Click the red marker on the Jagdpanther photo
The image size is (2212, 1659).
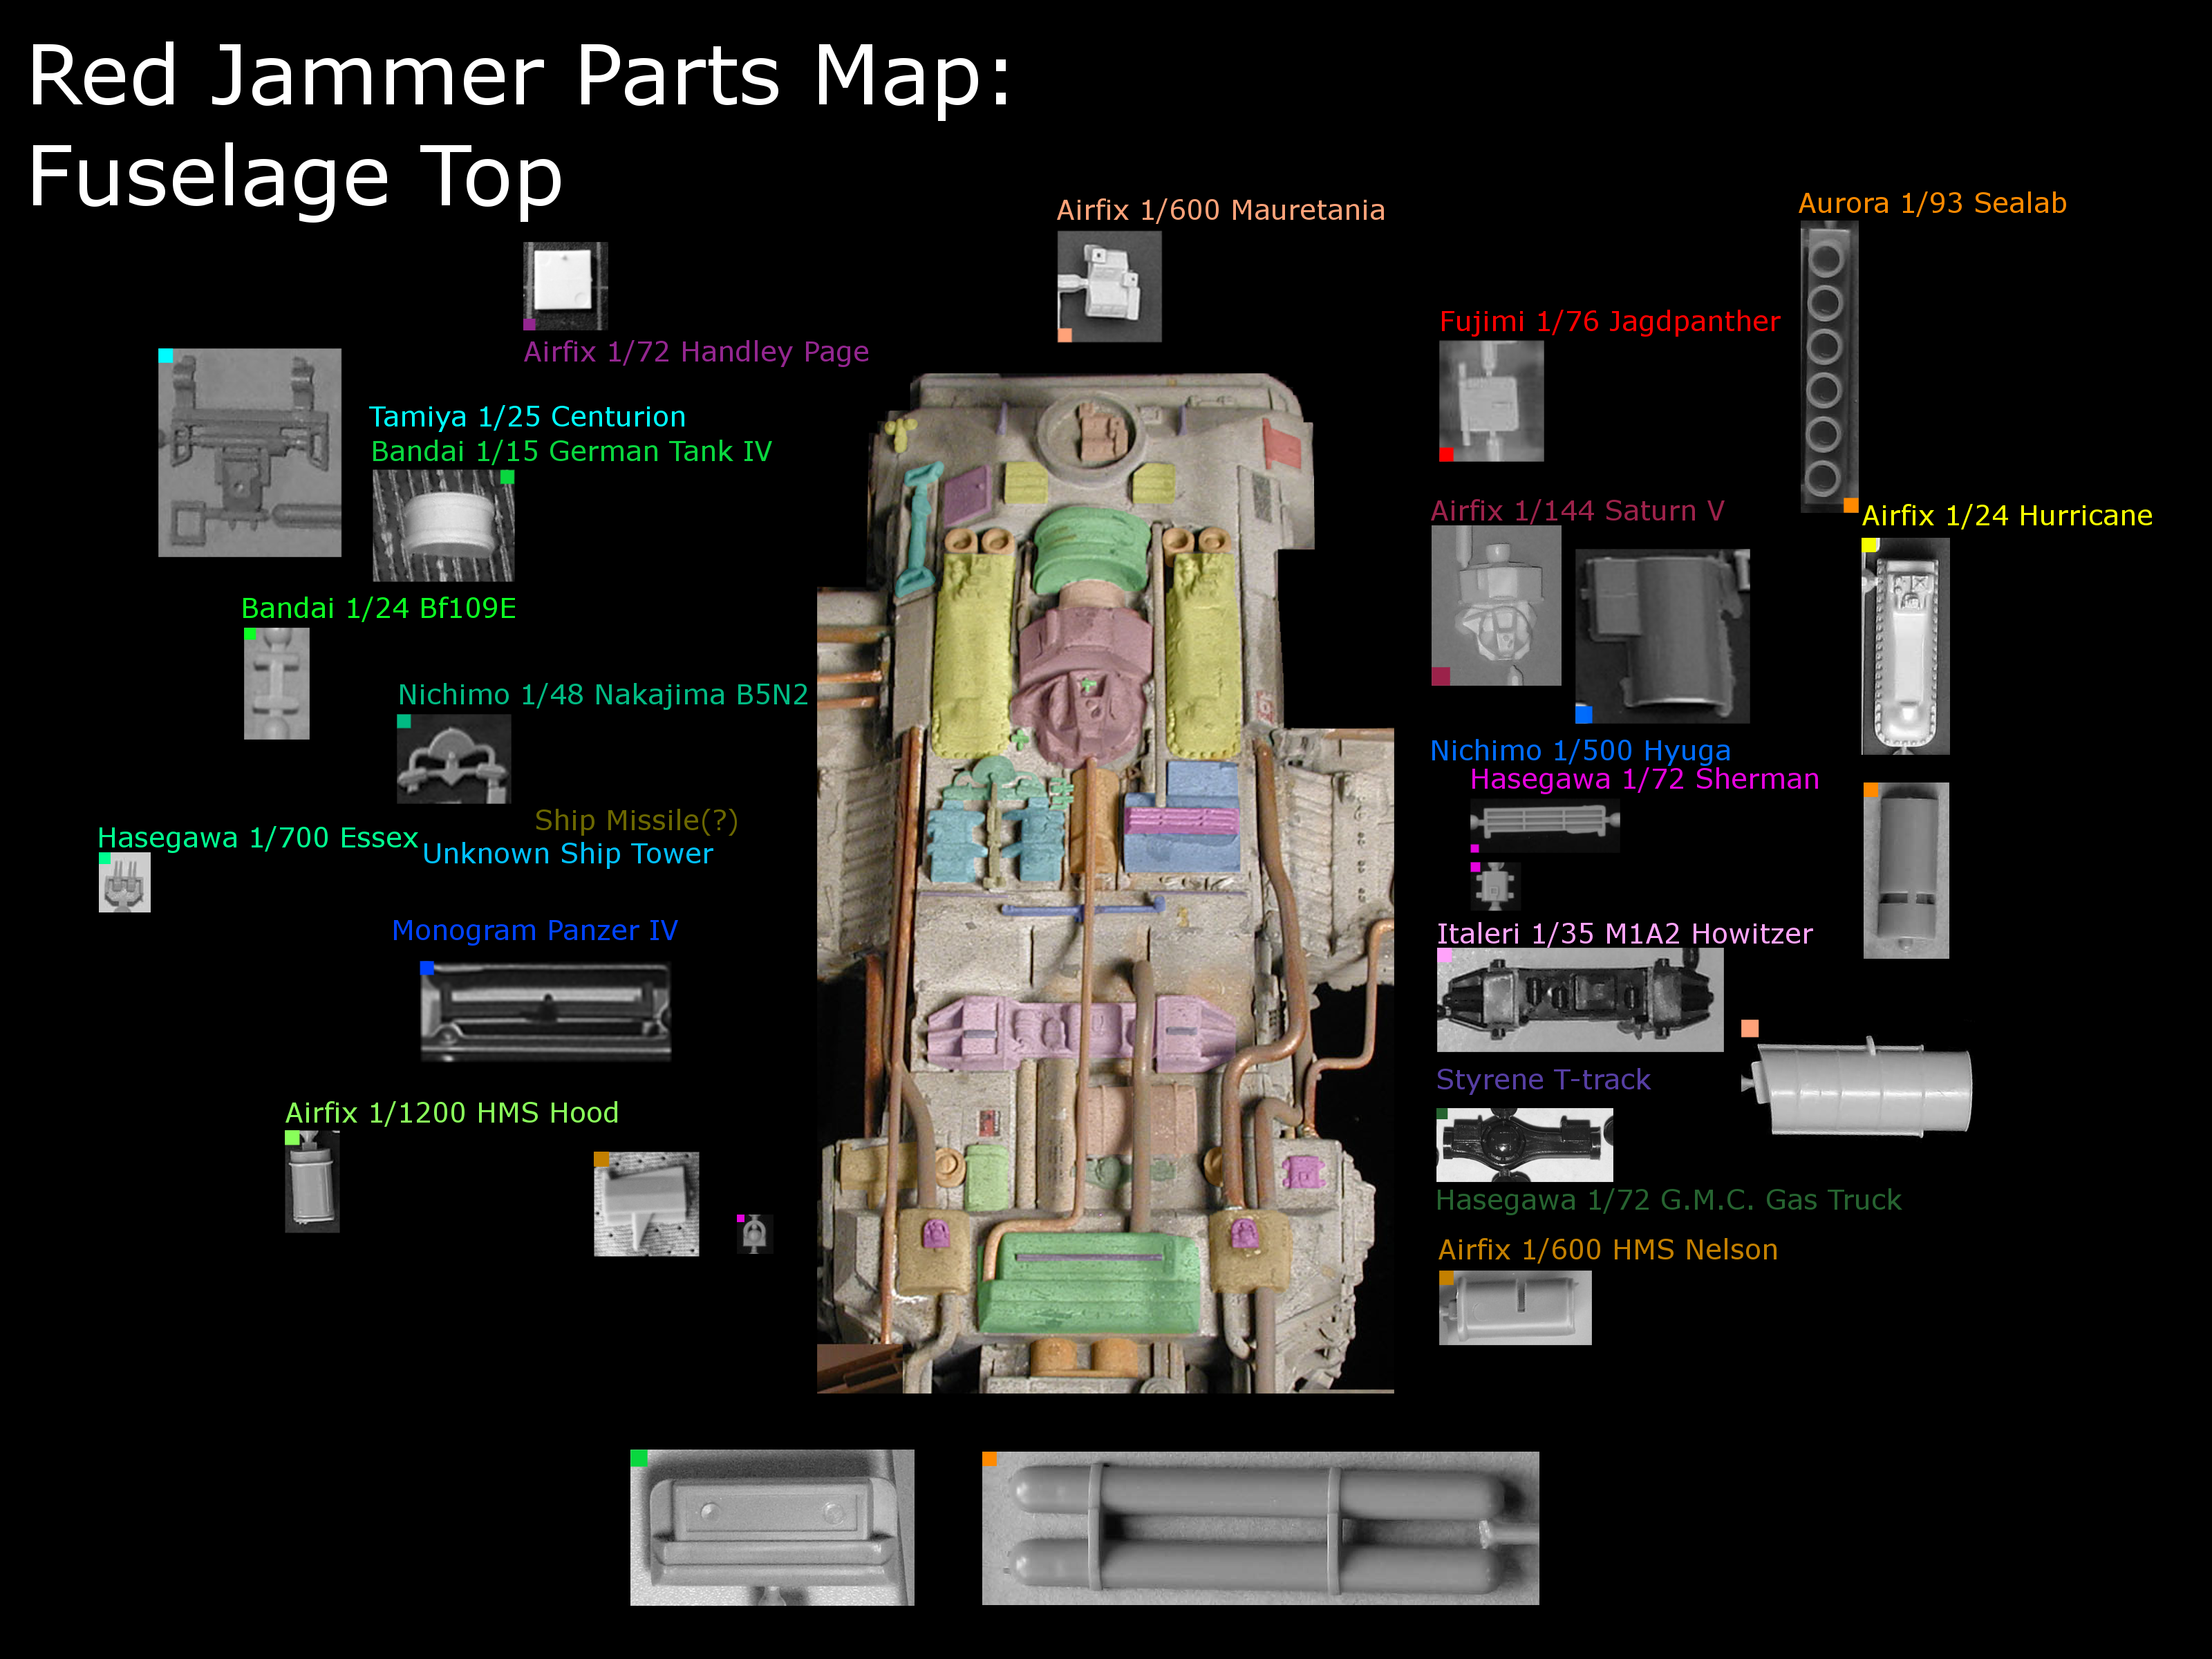1446,454
